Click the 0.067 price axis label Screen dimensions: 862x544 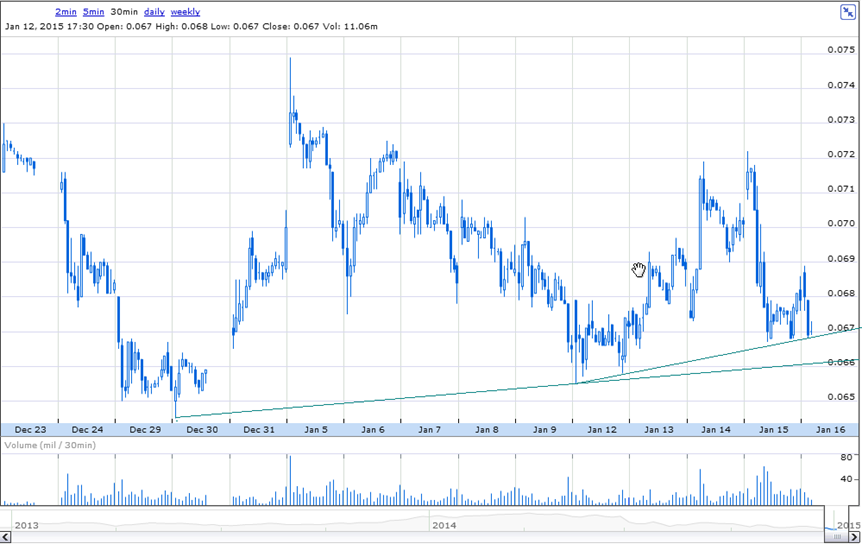pyautogui.click(x=841, y=328)
